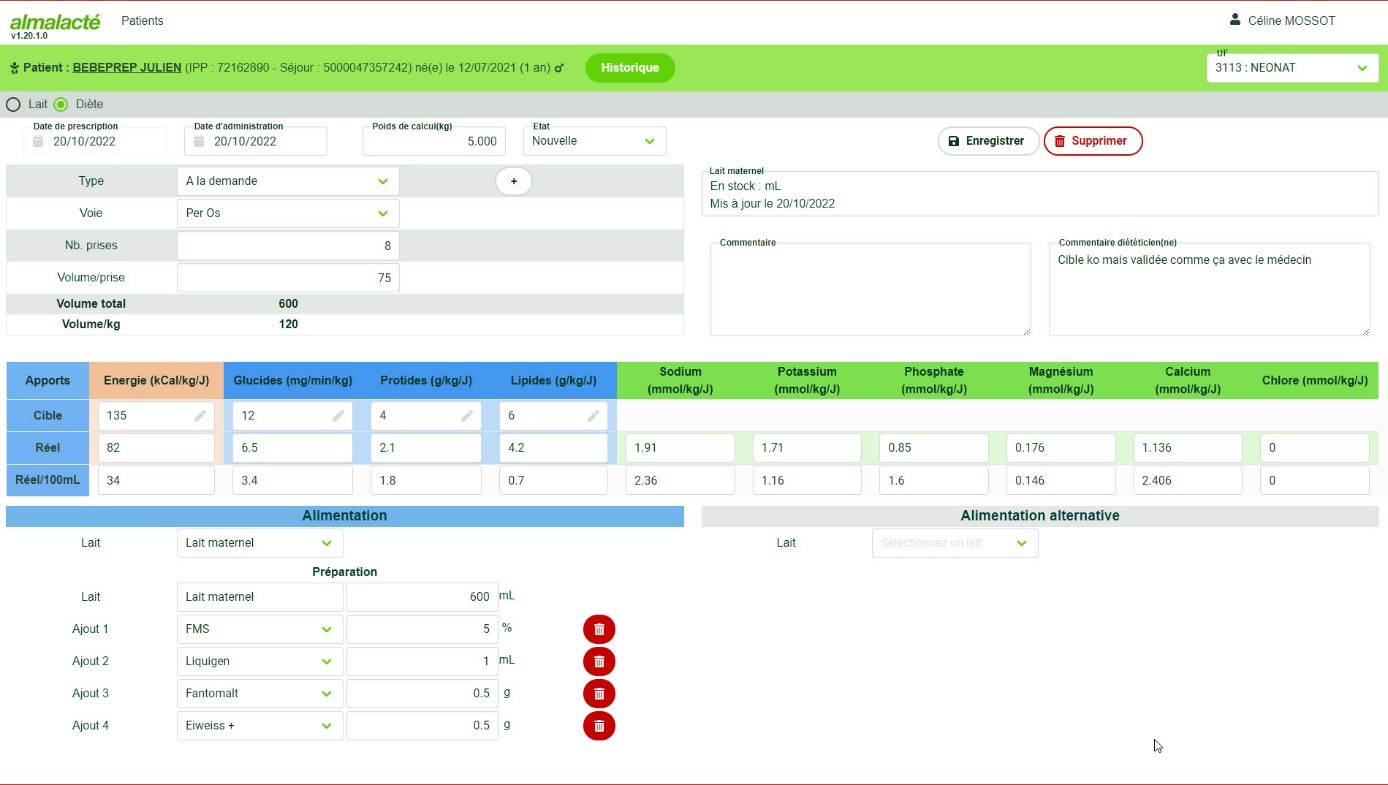Select the Diète radio button
This screenshot has width=1388, height=785.
click(x=61, y=104)
